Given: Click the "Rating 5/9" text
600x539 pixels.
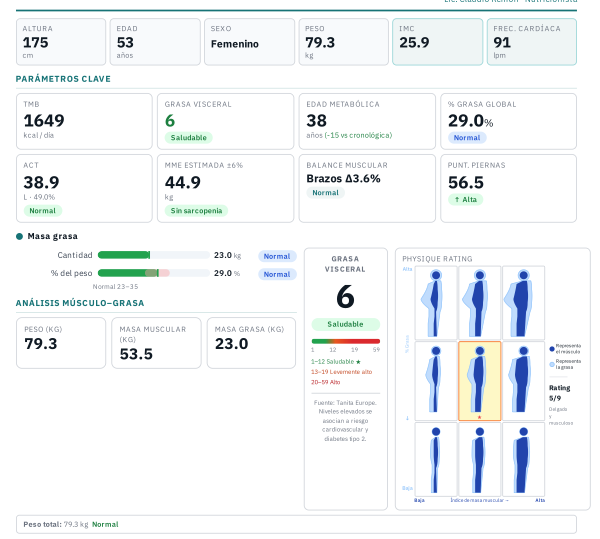Looking at the screenshot, I should (559, 393).
